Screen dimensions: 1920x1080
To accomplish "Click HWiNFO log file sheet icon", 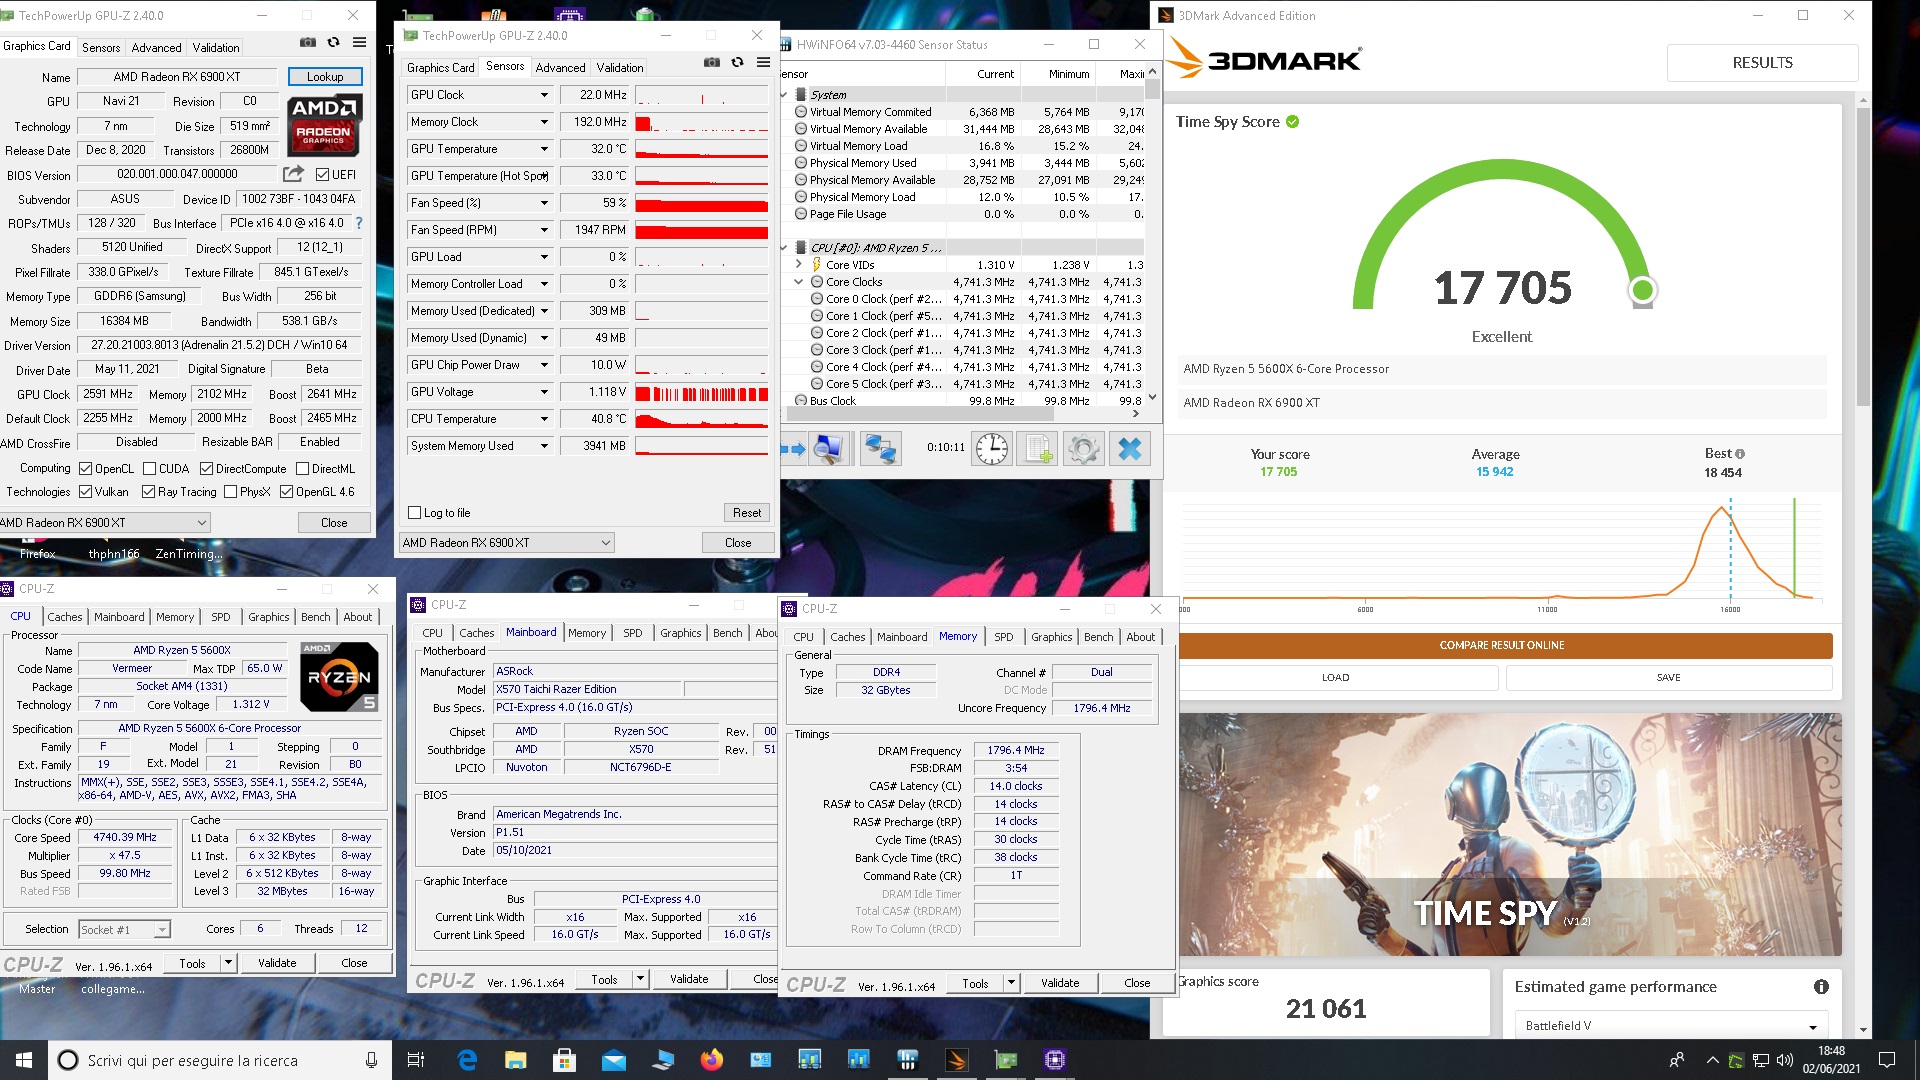I will click(x=1038, y=449).
